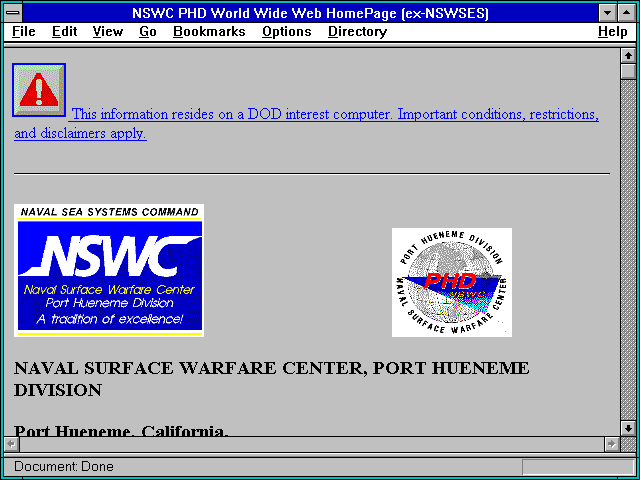Click the vertical scrollbar thumb
This screenshot has width=640, height=480.
628,71
